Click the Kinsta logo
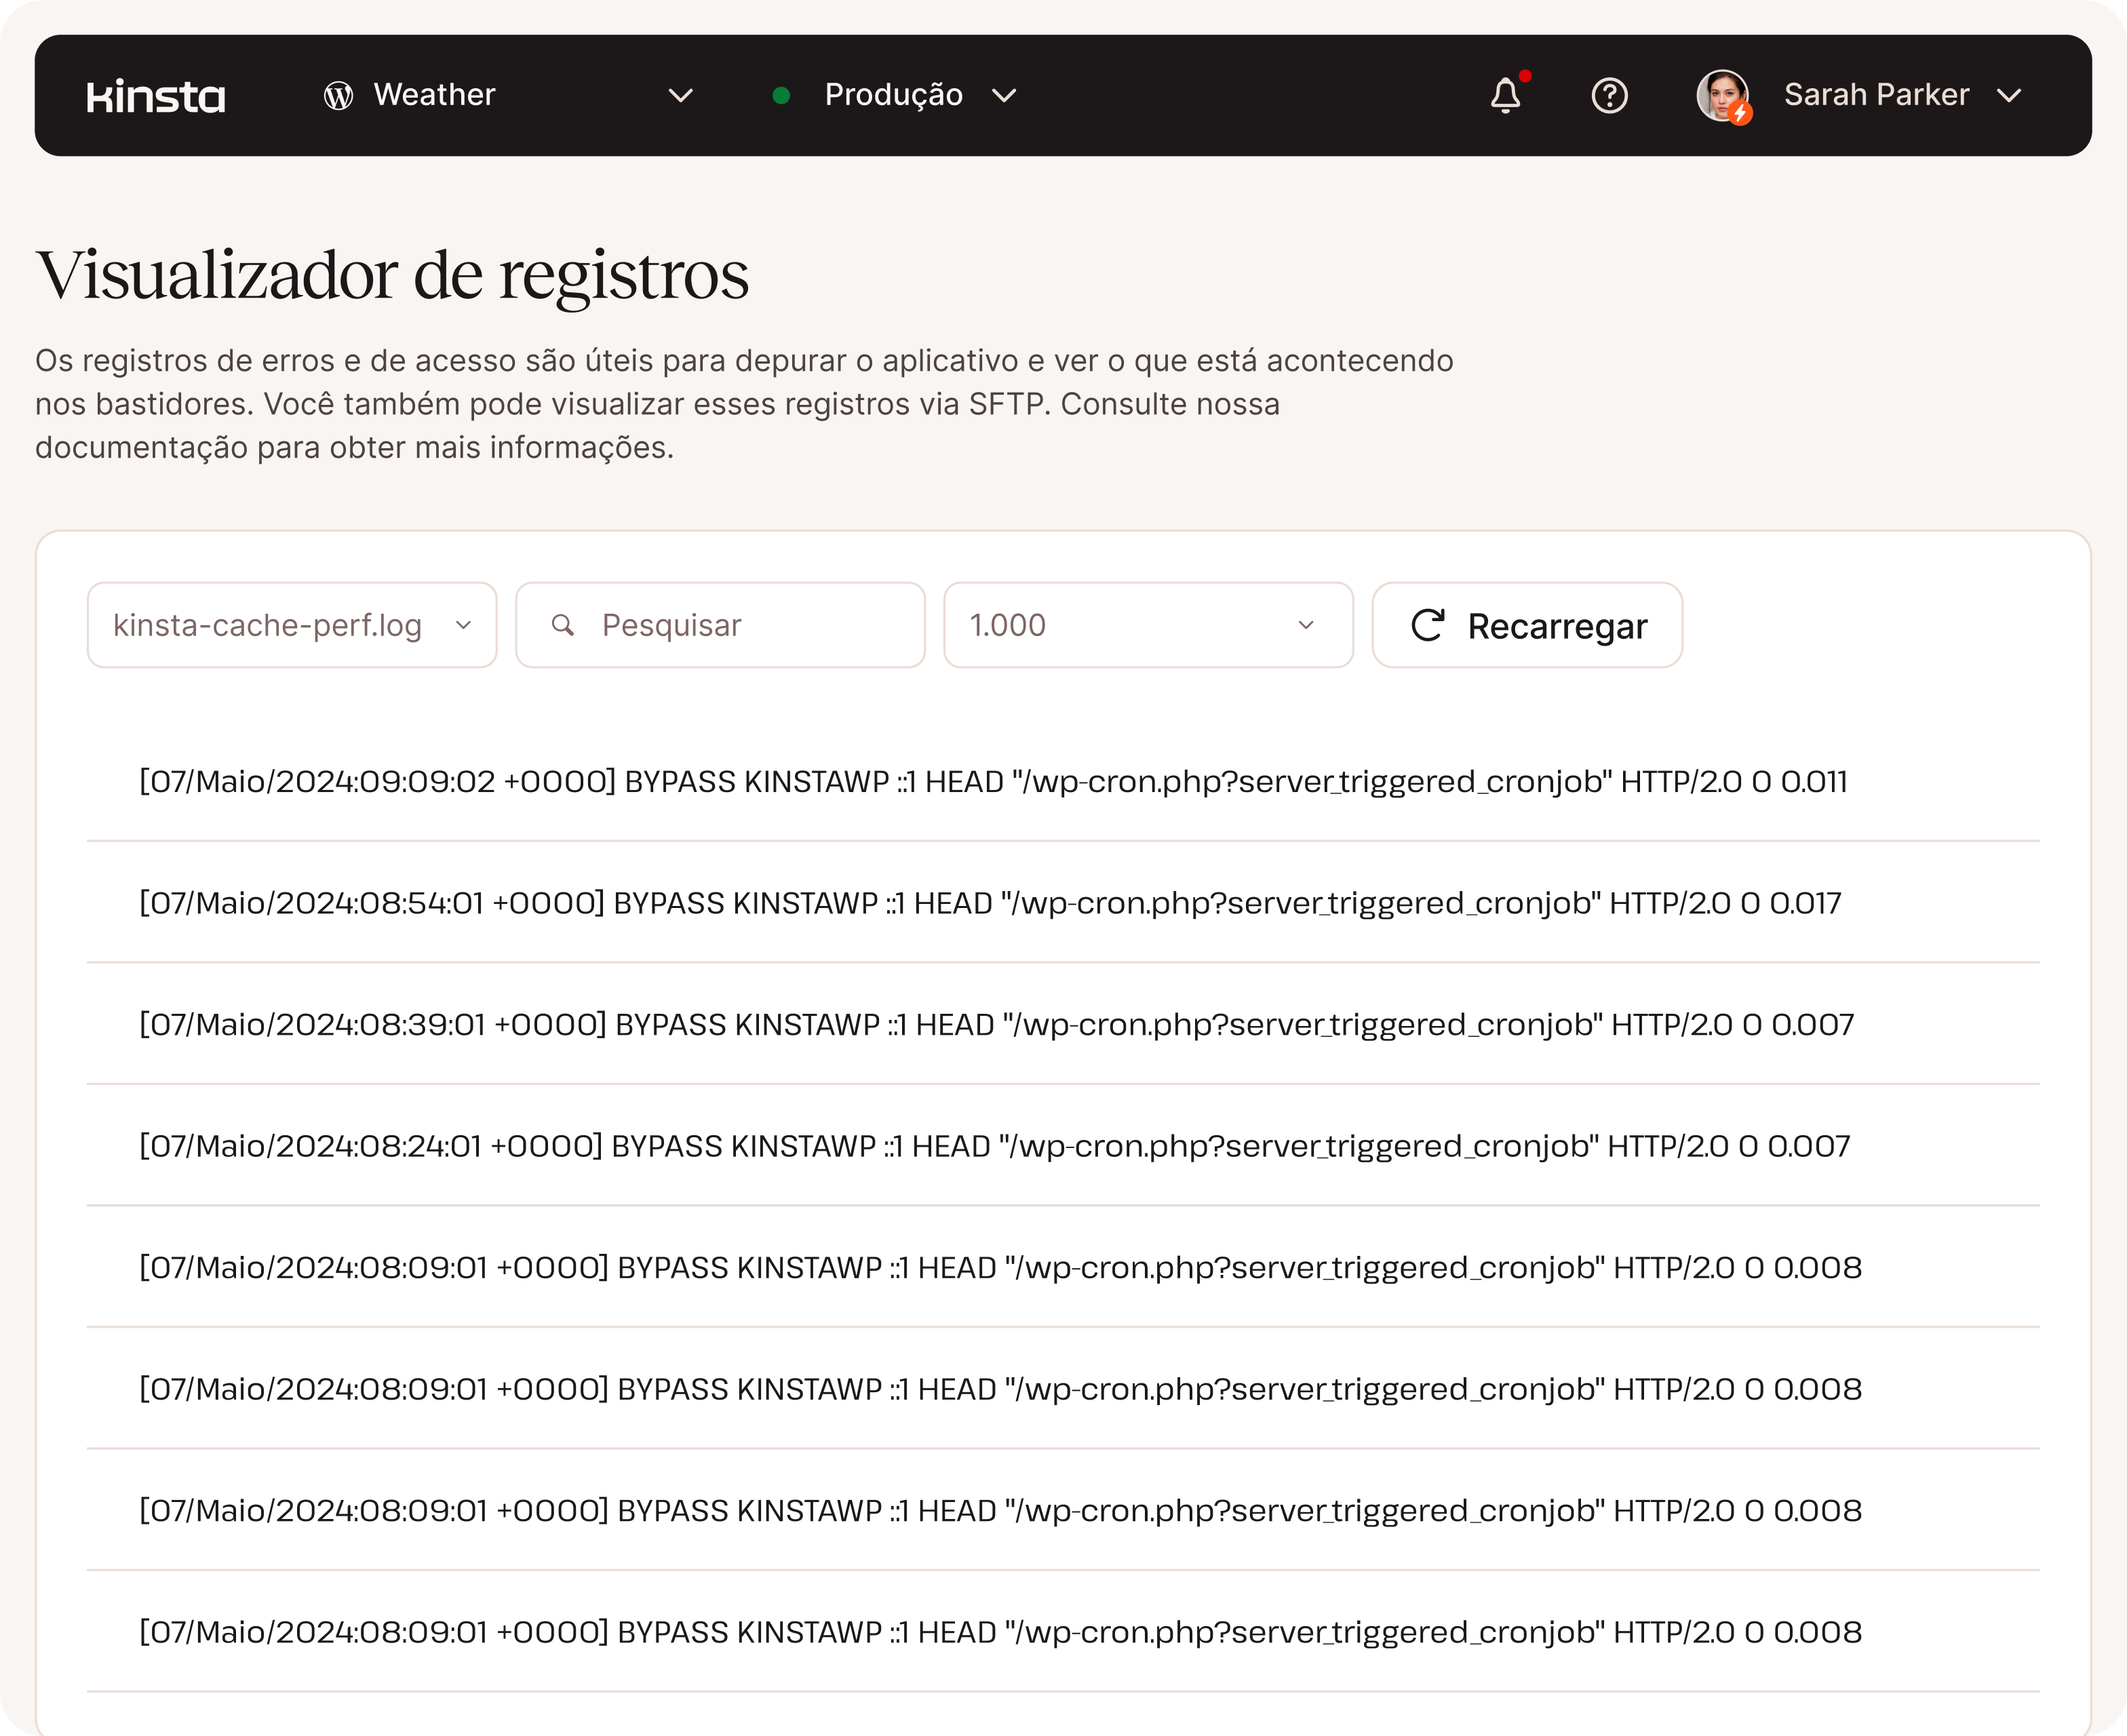2127x1736 pixels. pos(156,96)
